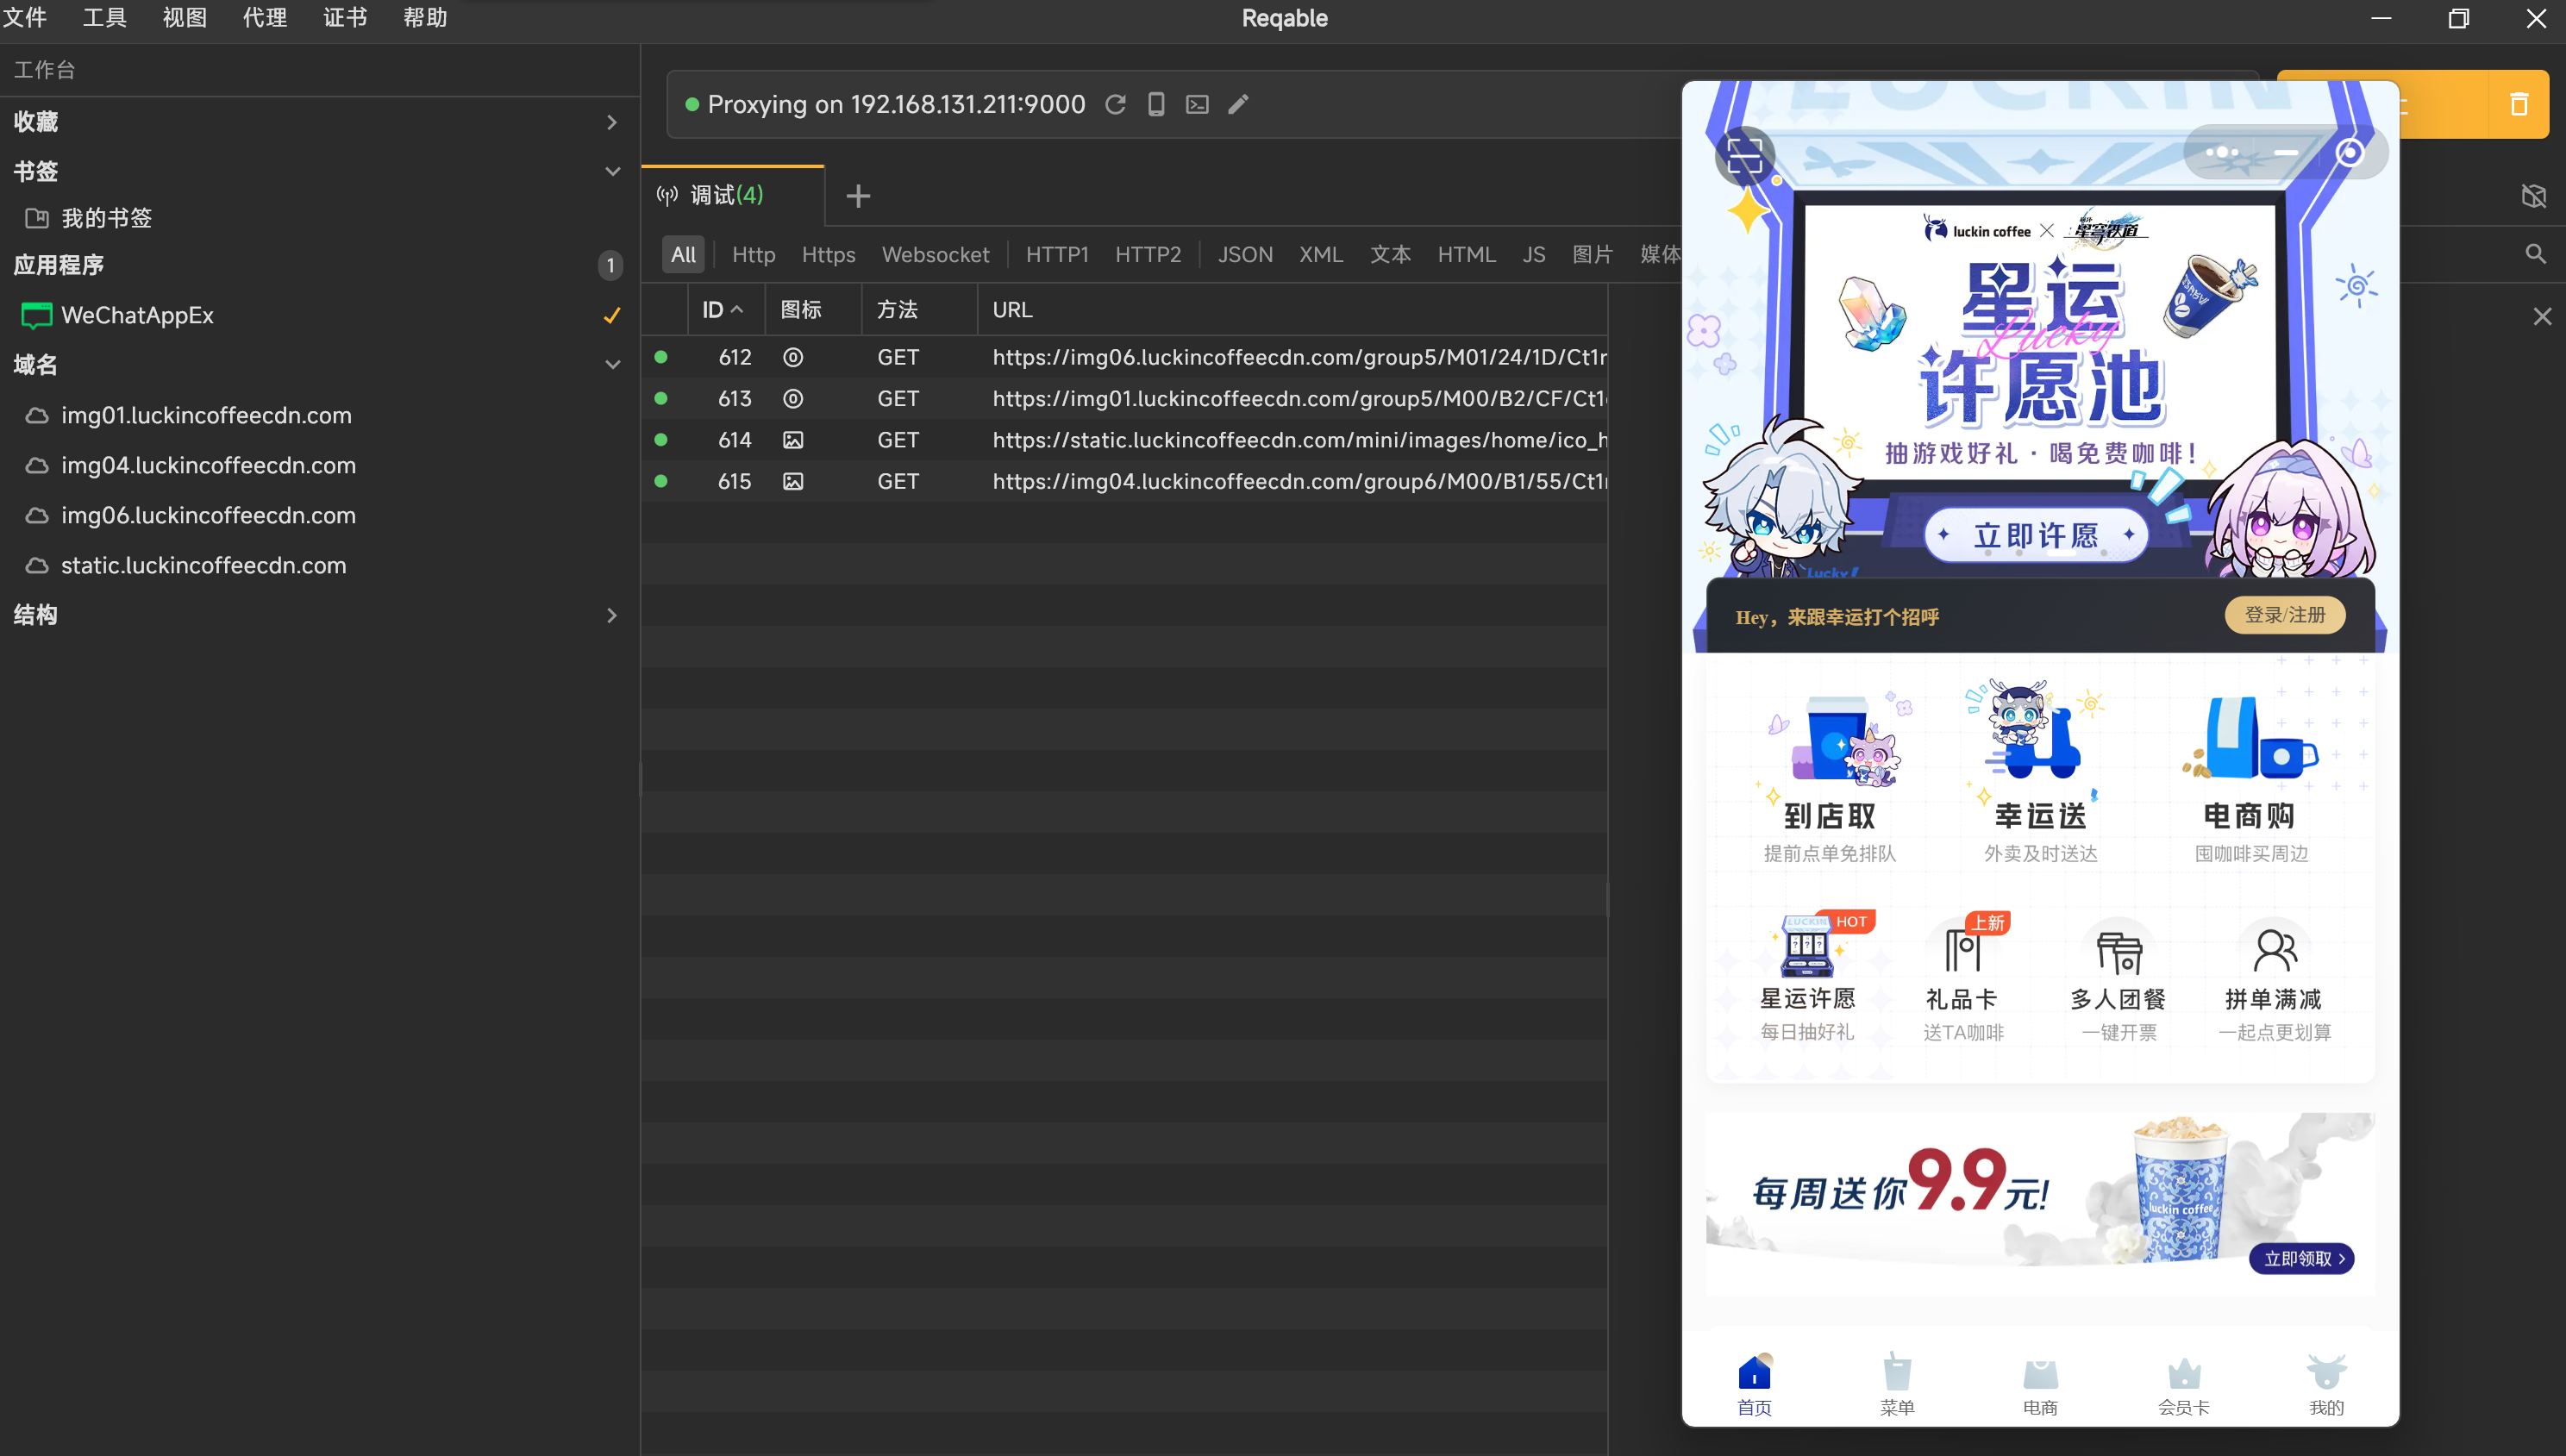Tap the 会员卡 tab in bottom navigation
Viewport: 2566px width, 1456px height.
point(2184,1385)
